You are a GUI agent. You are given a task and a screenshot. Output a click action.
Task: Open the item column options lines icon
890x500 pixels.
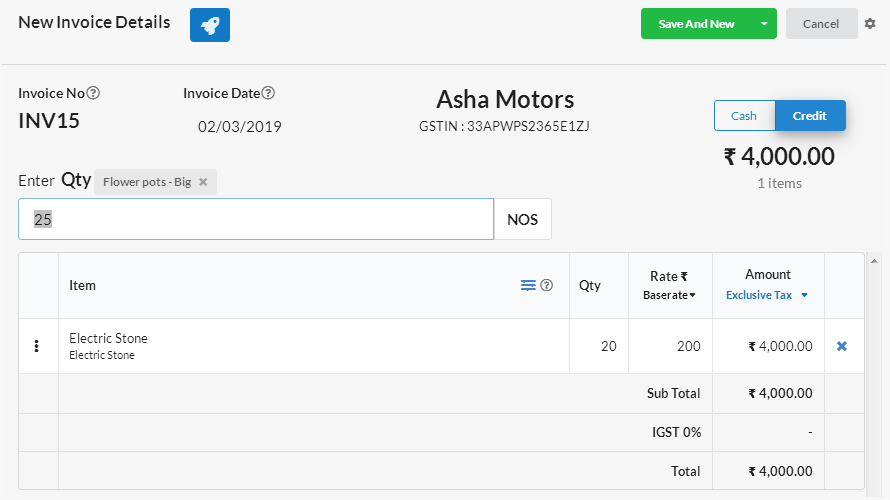(x=528, y=285)
